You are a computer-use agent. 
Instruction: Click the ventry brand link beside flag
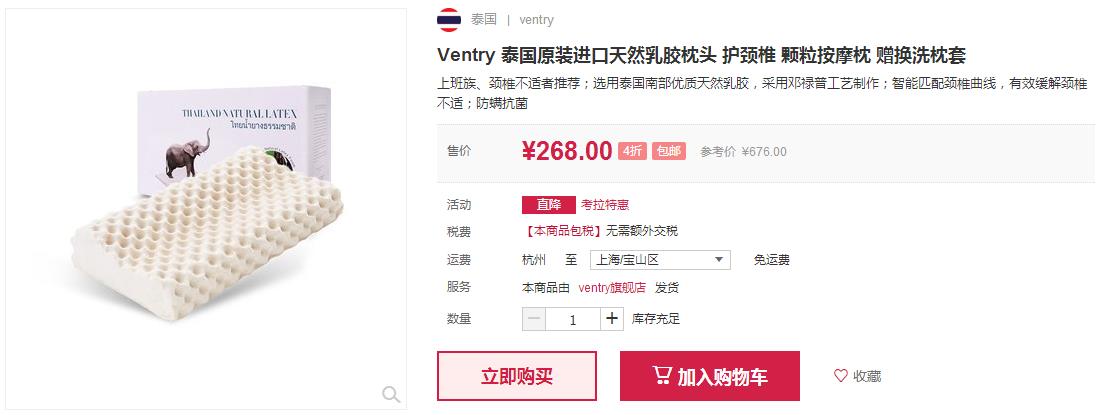[536, 20]
